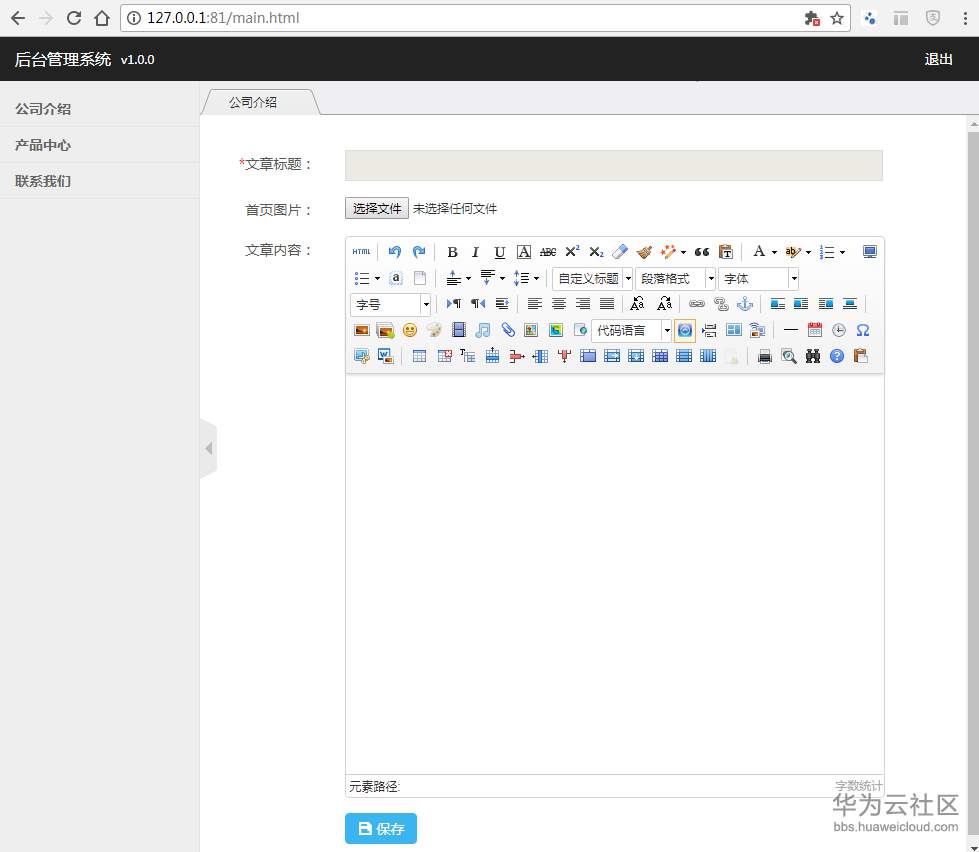The image size is (979, 852).
Task: Open the scrawl palette tool
Action: [x=434, y=330]
